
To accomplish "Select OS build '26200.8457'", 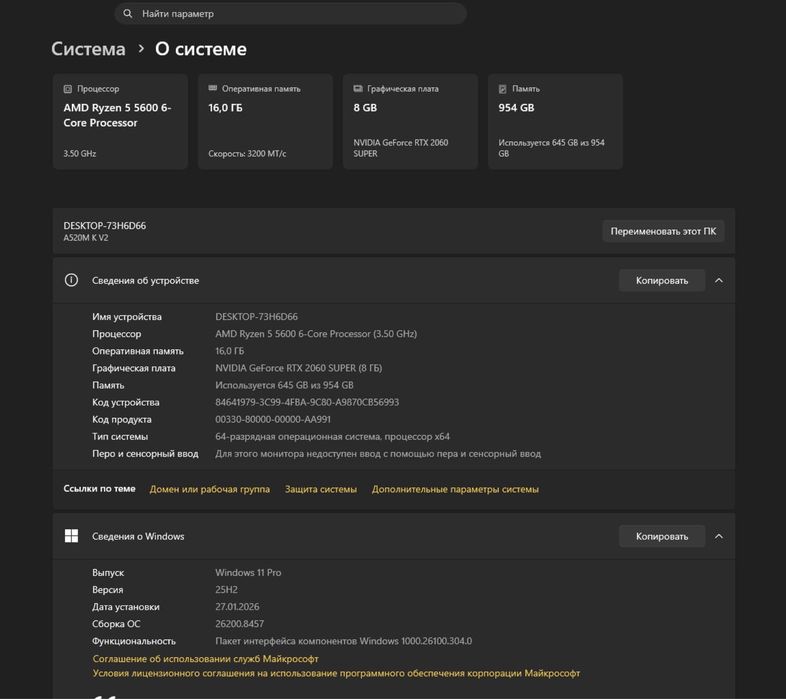I will pyautogui.click(x=239, y=624).
